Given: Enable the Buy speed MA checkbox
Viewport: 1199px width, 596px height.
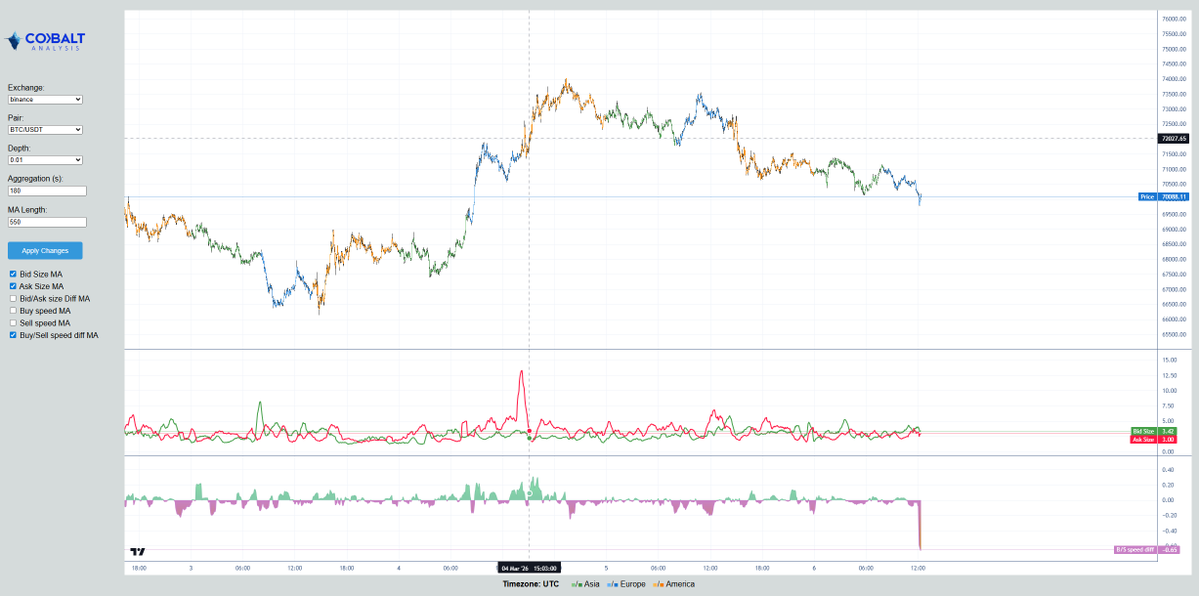Looking at the screenshot, I should click(x=13, y=310).
